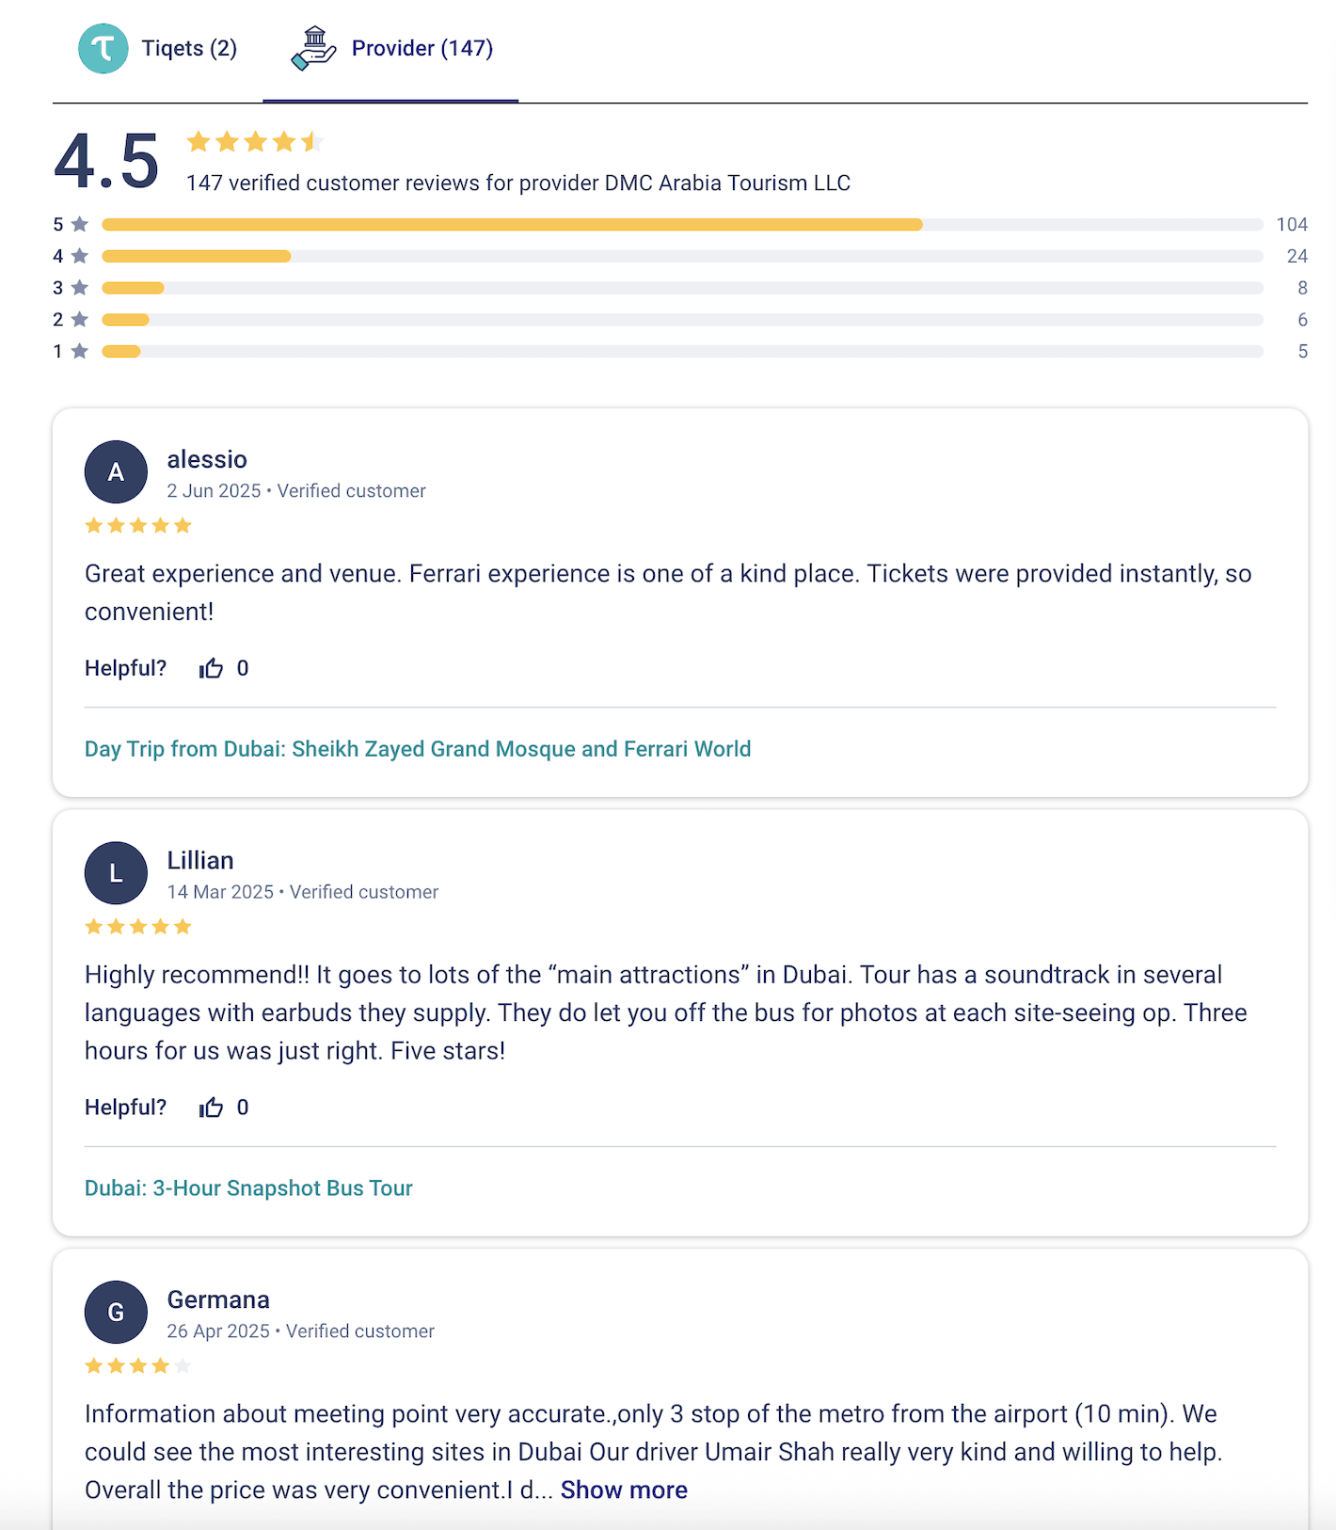This screenshot has width=1336, height=1530.
Task: Filter reviews by the 5-star bar
Action: (682, 225)
